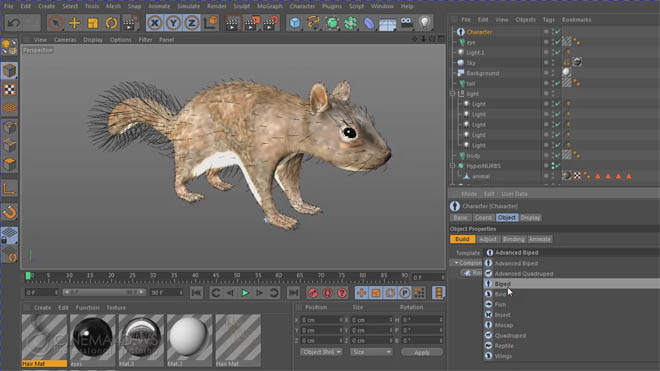Toggle Z axis lock
This screenshot has width=660, height=371.
[x=192, y=23]
